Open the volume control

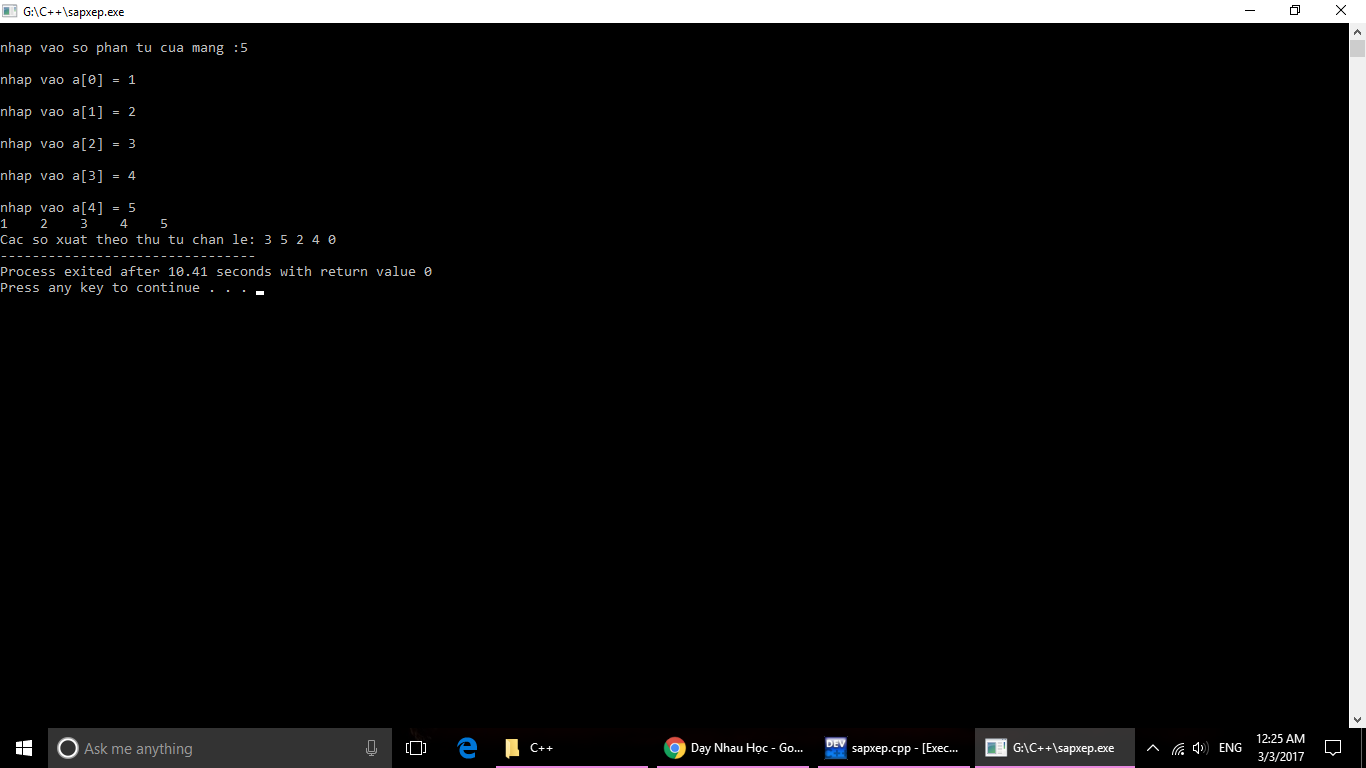[1200, 748]
